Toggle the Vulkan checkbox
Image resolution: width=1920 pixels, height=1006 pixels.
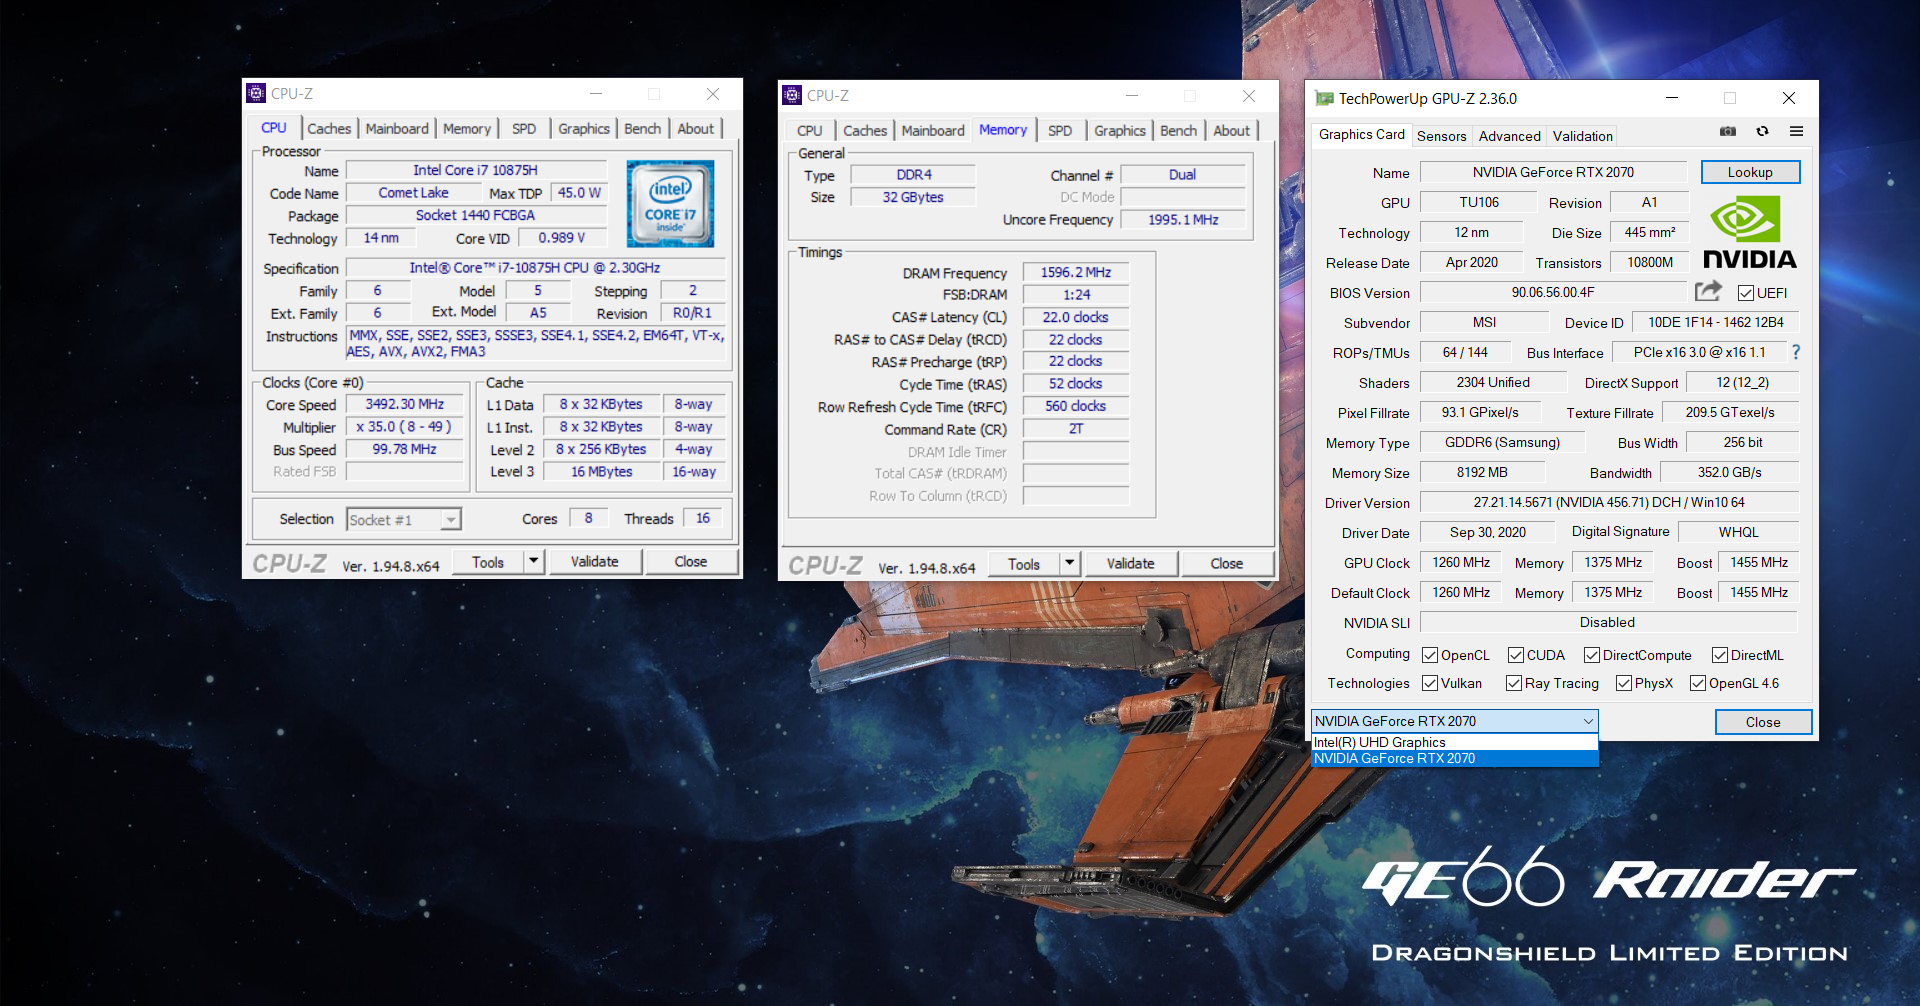[x=1430, y=683]
